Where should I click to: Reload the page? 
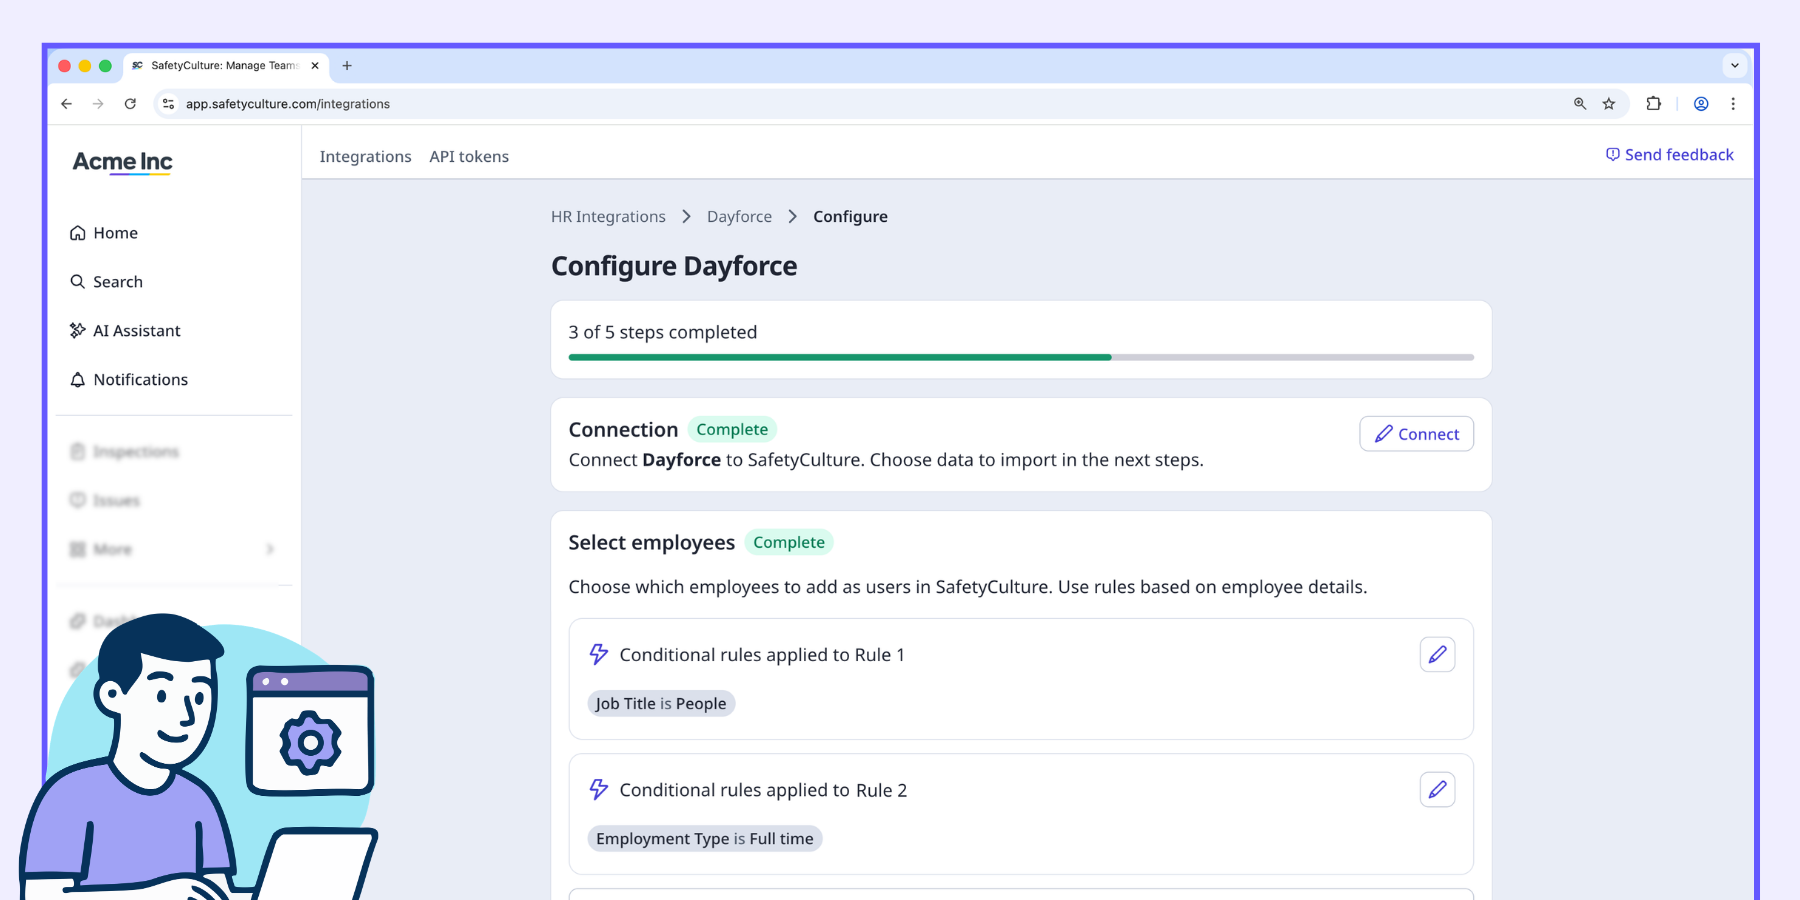coord(130,104)
